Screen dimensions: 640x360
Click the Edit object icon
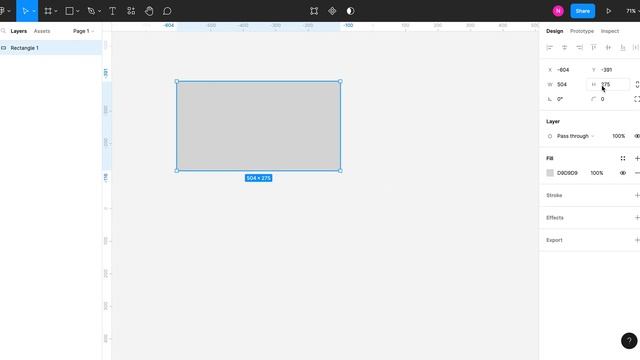314,11
